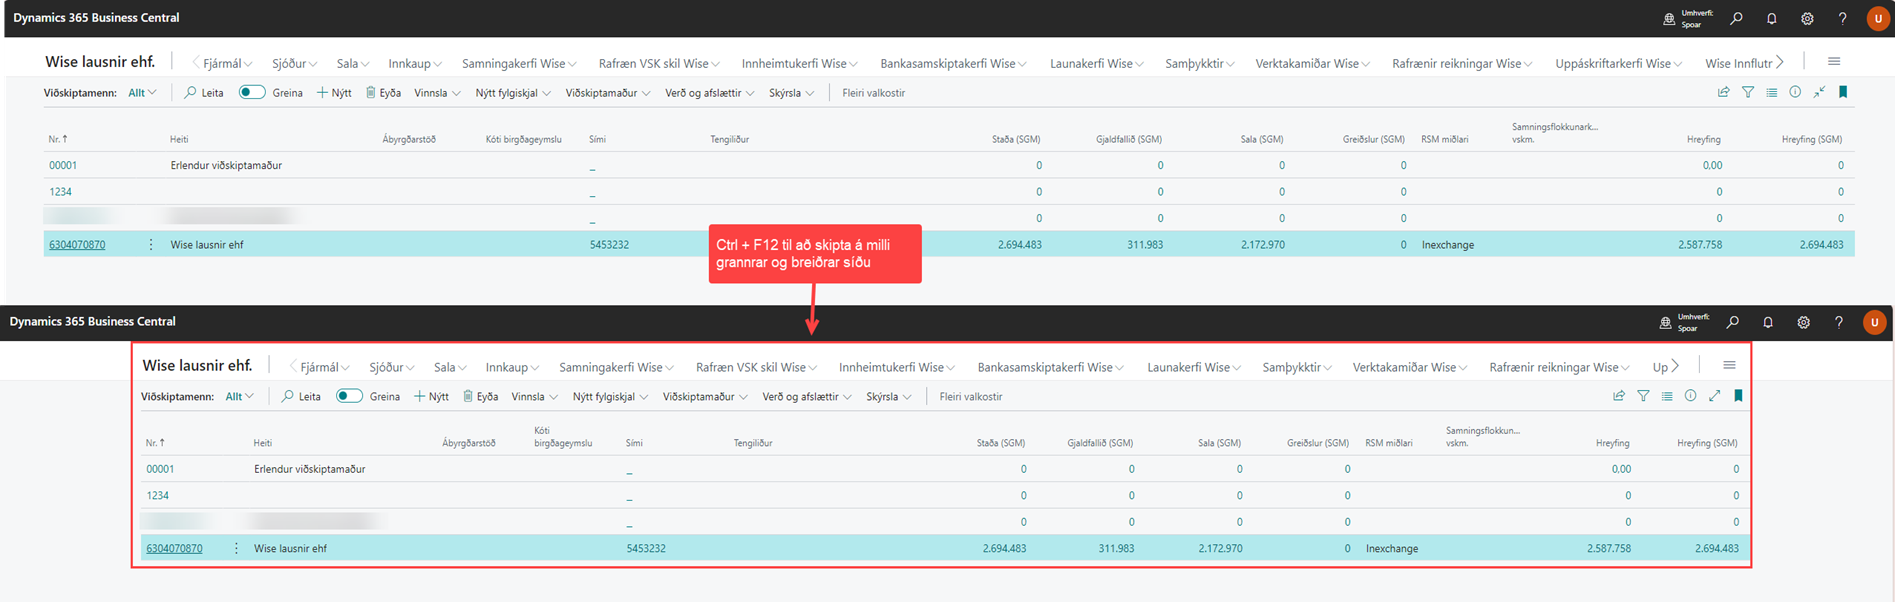The width and height of the screenshot is (1895, 602).
Task: Open the Wise Innflutr menu item
Action: pos(1738,63)
